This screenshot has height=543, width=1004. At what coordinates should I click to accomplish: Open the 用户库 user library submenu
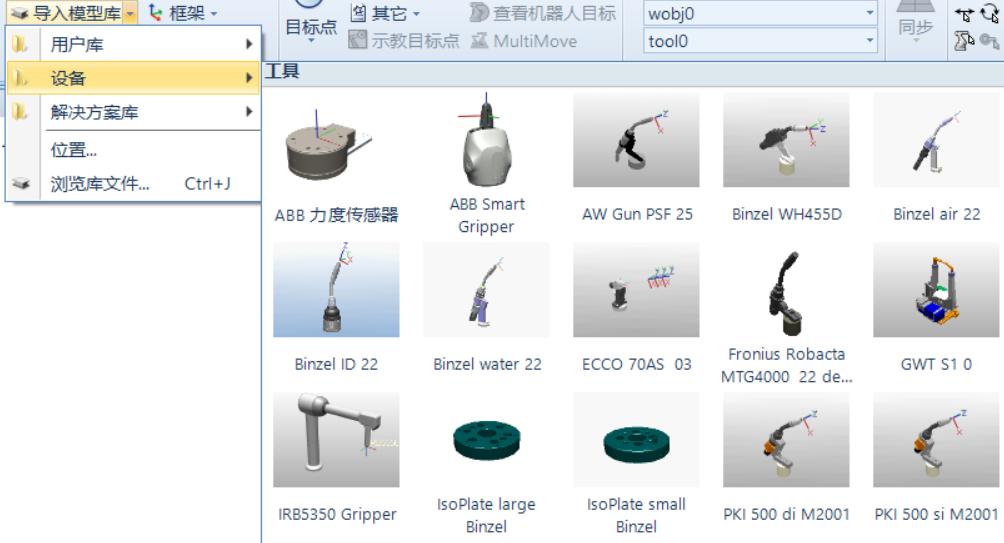pyautogui.click(x=133, y=44)
